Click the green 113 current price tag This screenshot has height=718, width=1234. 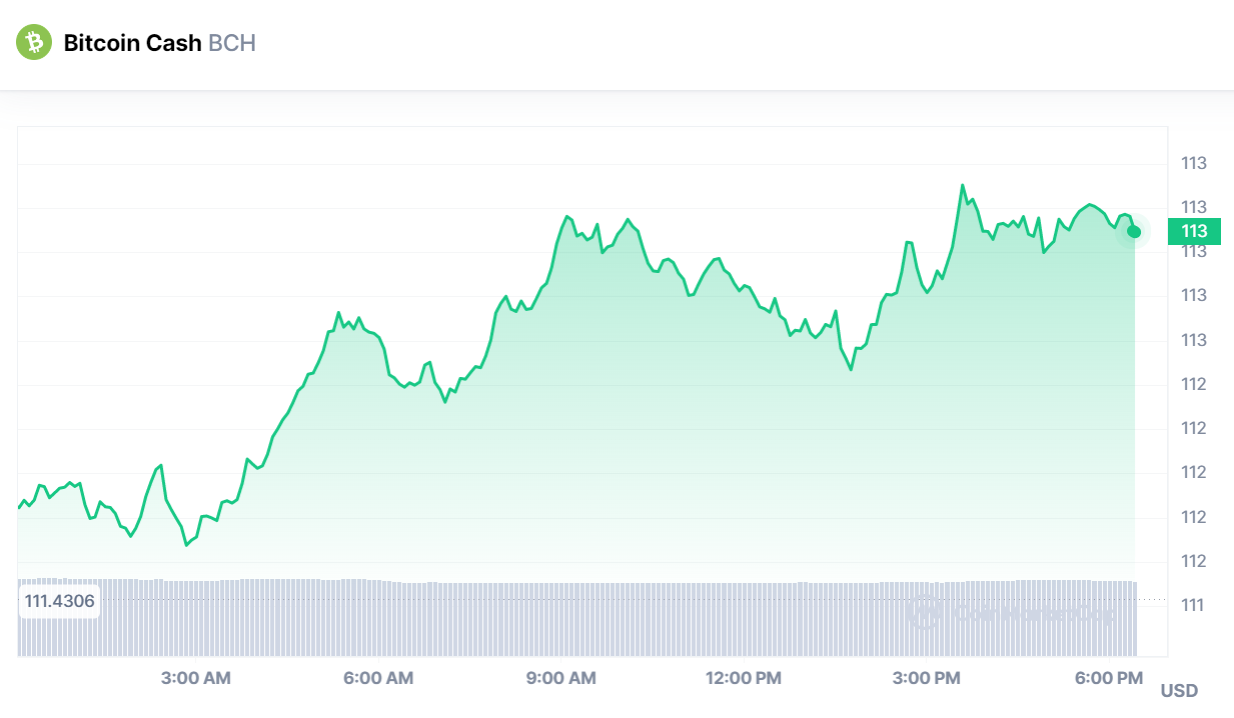coord(1194,231)
